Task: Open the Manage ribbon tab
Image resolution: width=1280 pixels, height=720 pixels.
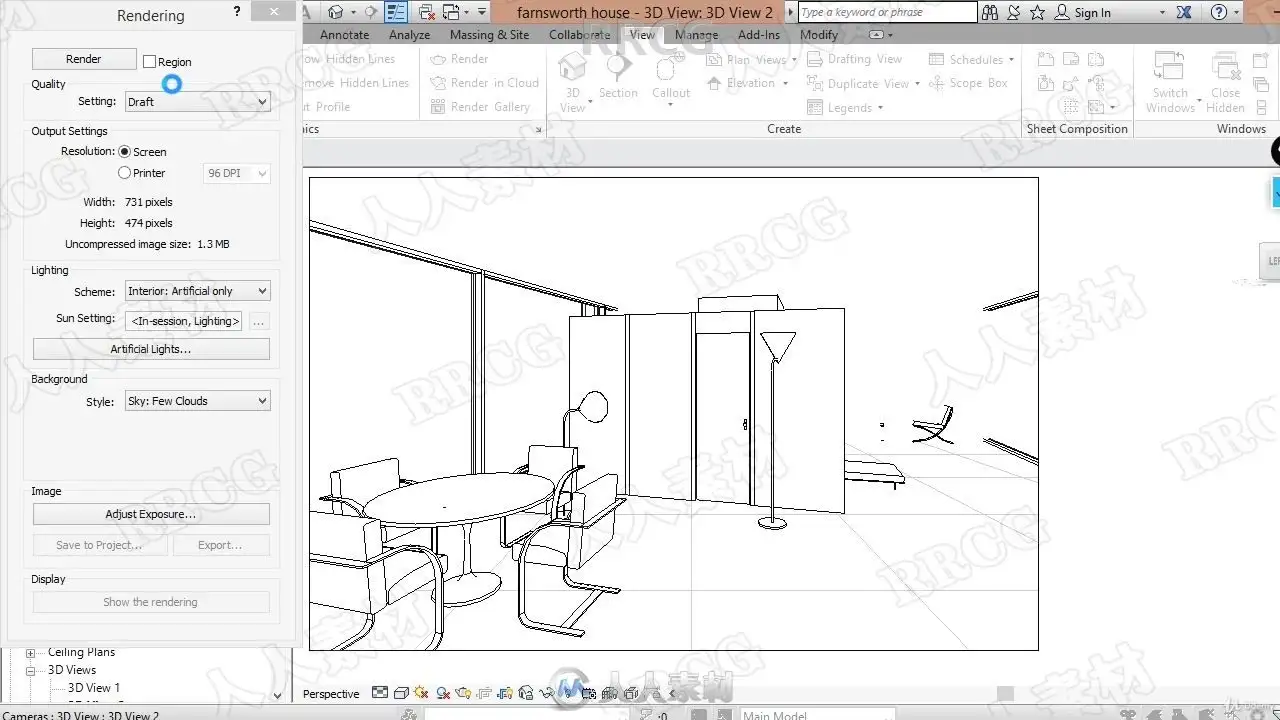Action: click(697, 35)
